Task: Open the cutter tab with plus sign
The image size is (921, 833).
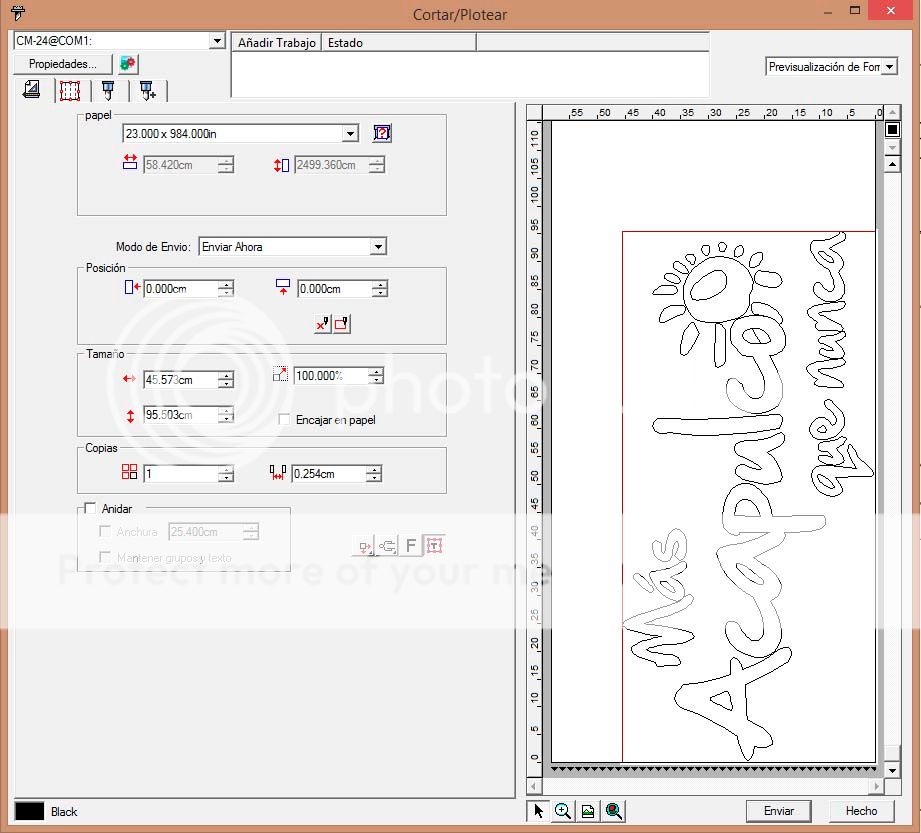Action: point(148,91)
